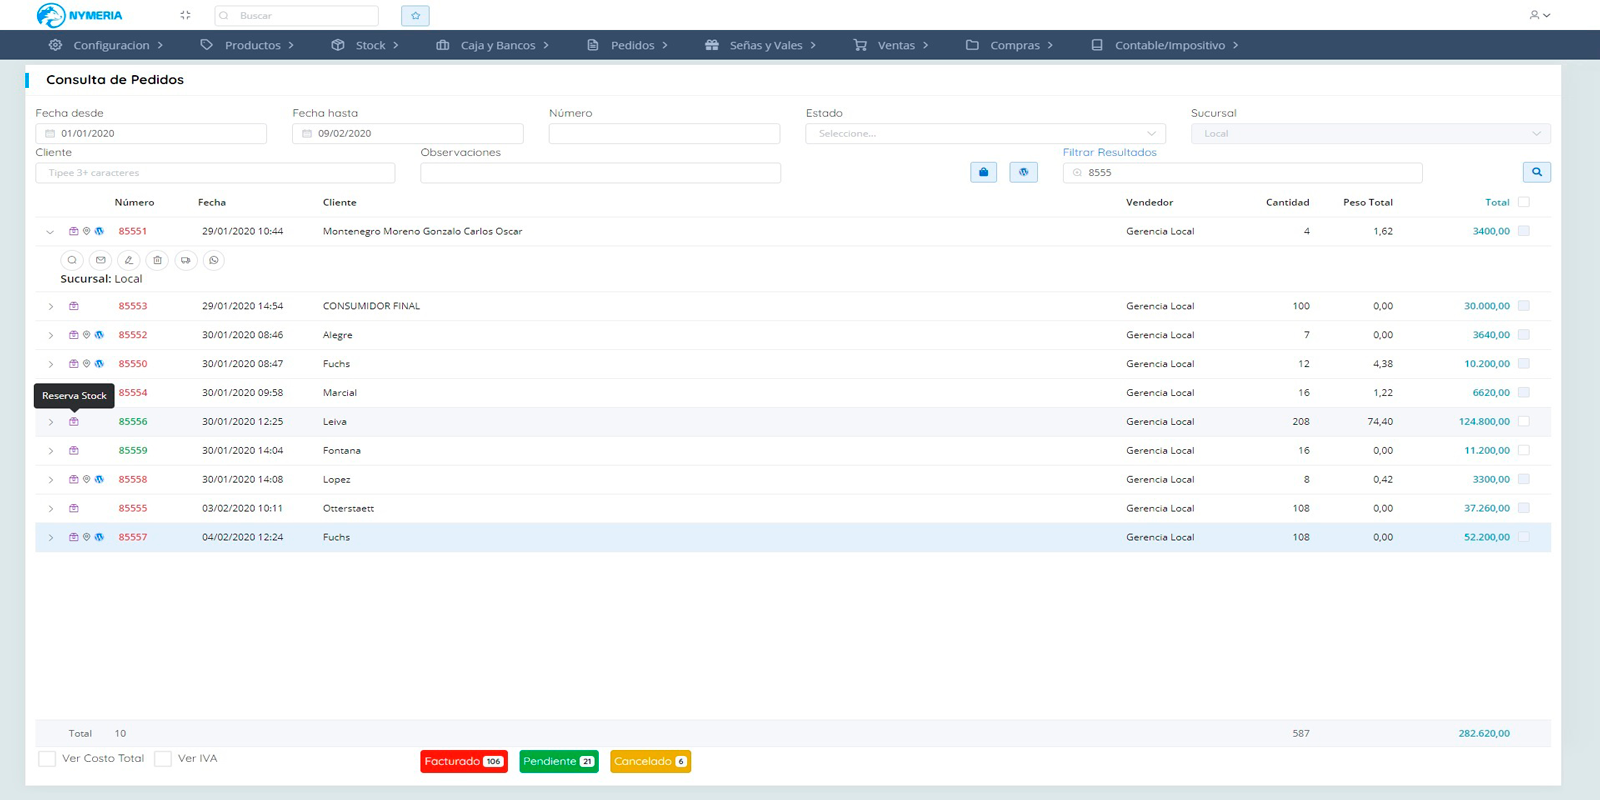Click the delivery truck icon for order 85551
The image size is (1600, 800).
point(185,260)
